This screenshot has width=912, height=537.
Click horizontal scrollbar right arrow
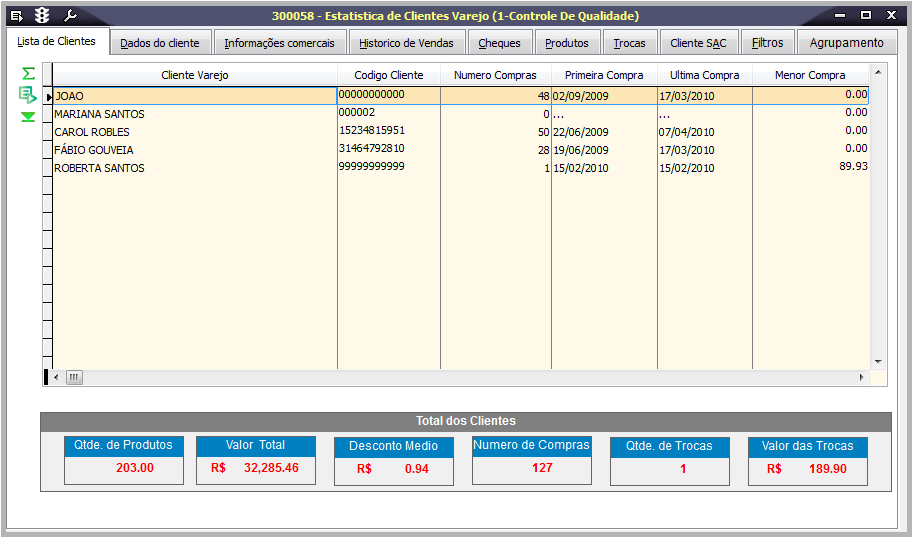point(861,378)
